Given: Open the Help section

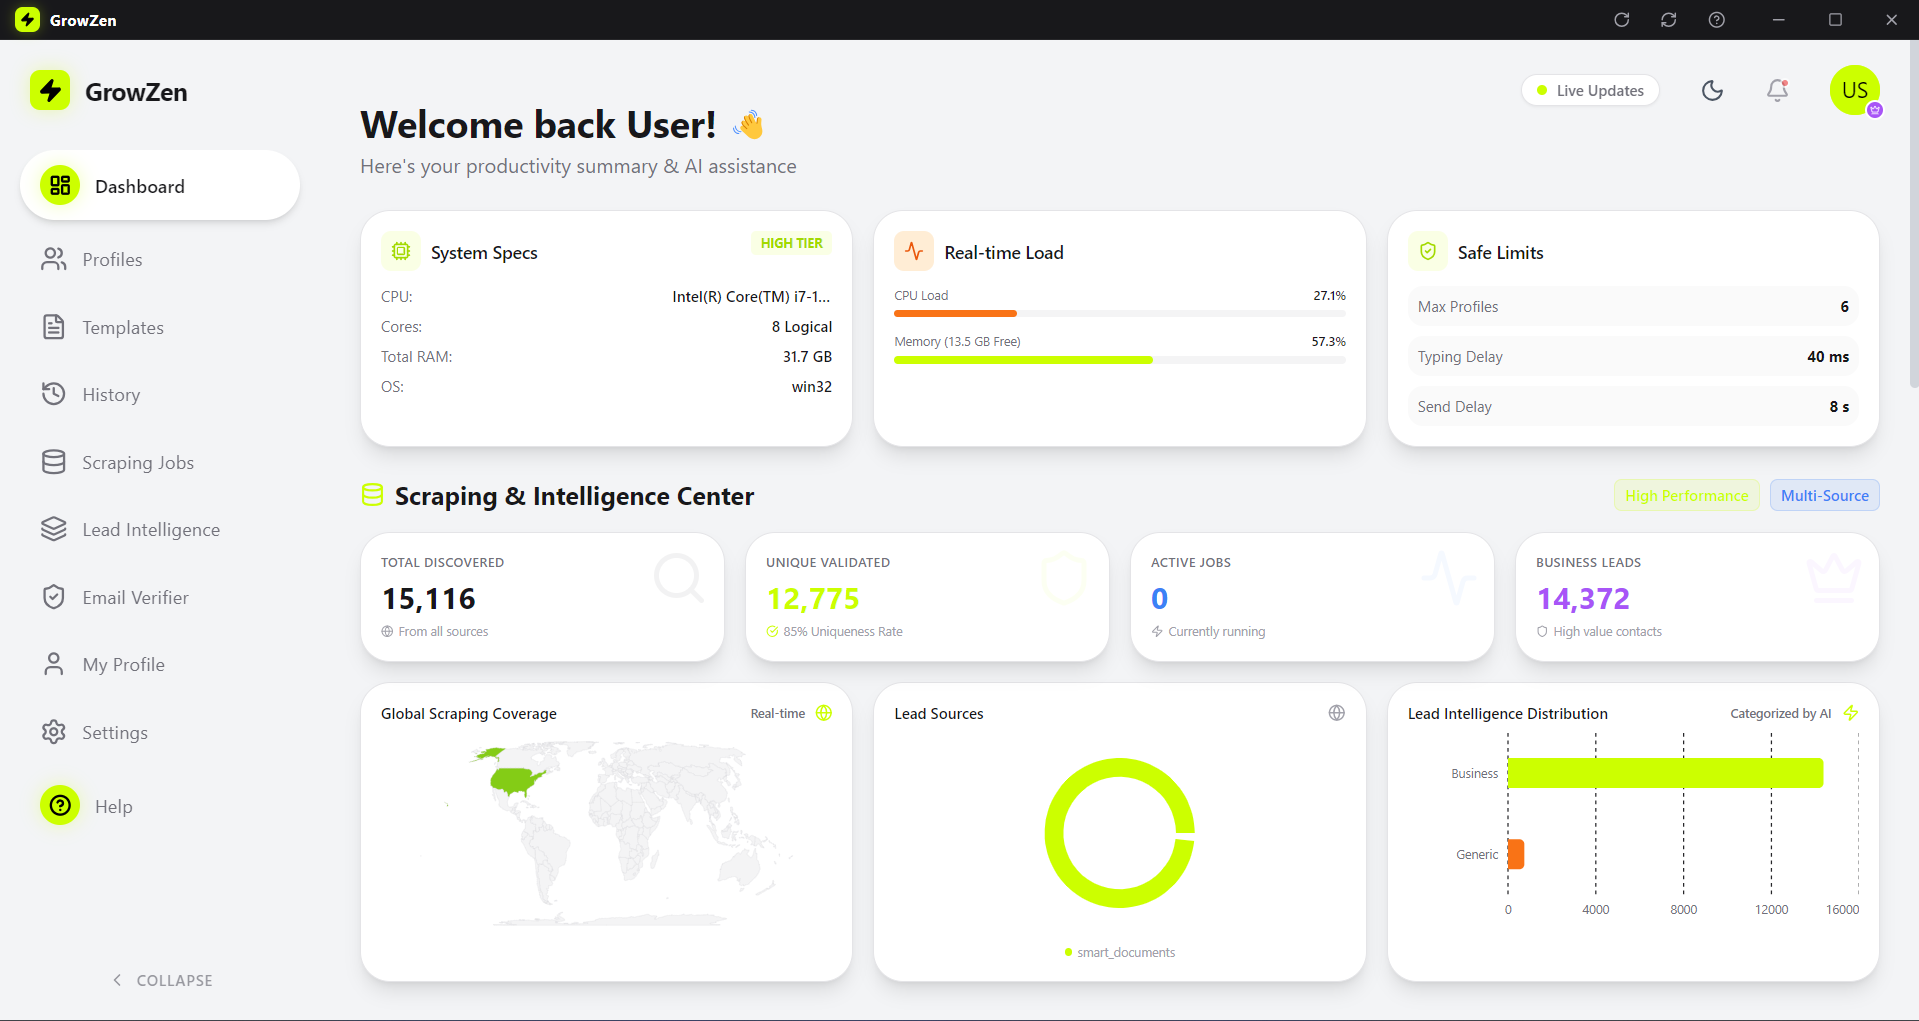Looking at the screenshot, I should pyautogui.click(x=114, y=806).
